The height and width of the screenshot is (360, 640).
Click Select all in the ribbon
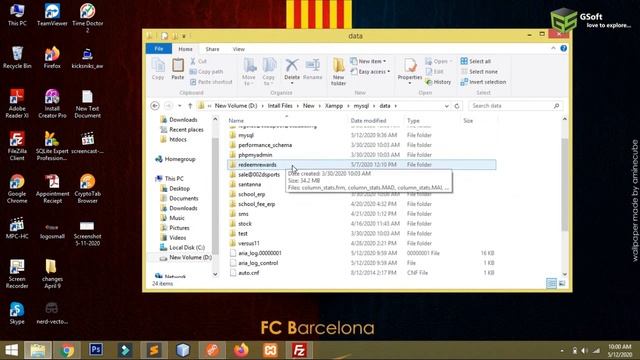click(476, 61)
